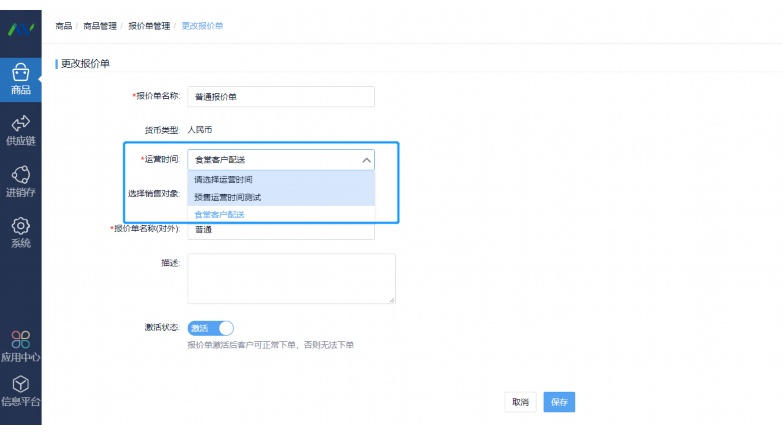783x435 pixels.
Task: Select 食堂客户配送 option in dropdown list
Action: click(281, 215)
